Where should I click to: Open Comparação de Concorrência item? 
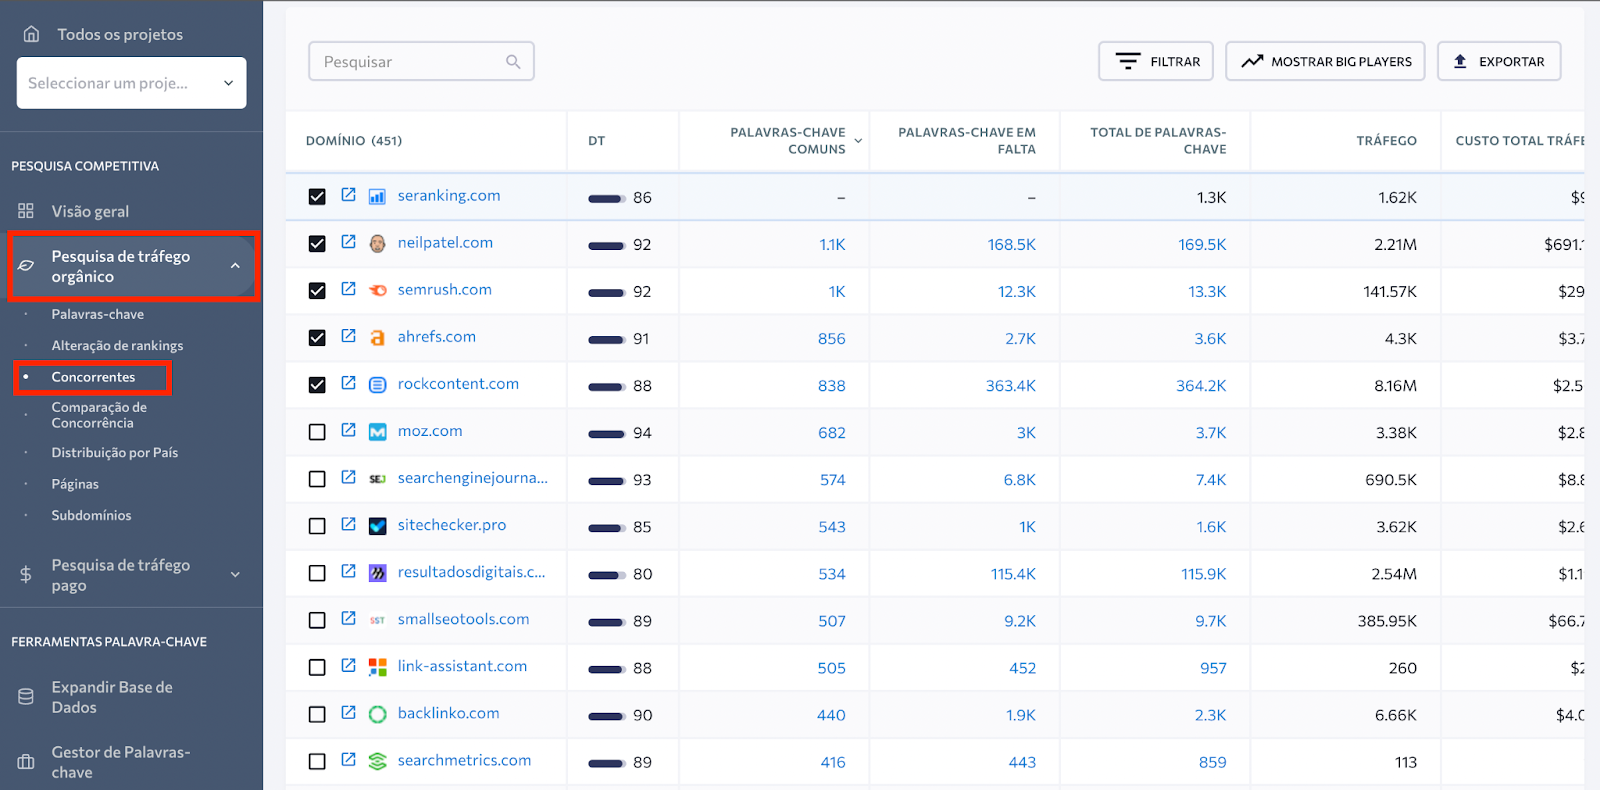[x=99, y=415]
